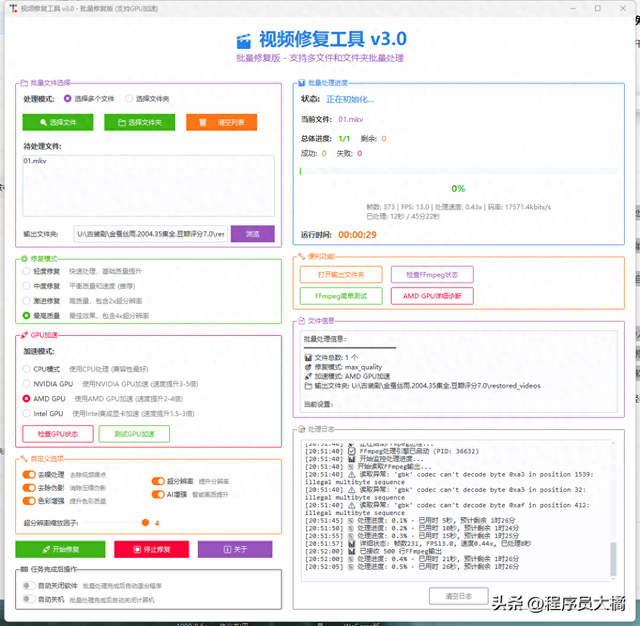Click the 清空日志 button
This screenshot has width=640, height=626.
pos(459,596)
